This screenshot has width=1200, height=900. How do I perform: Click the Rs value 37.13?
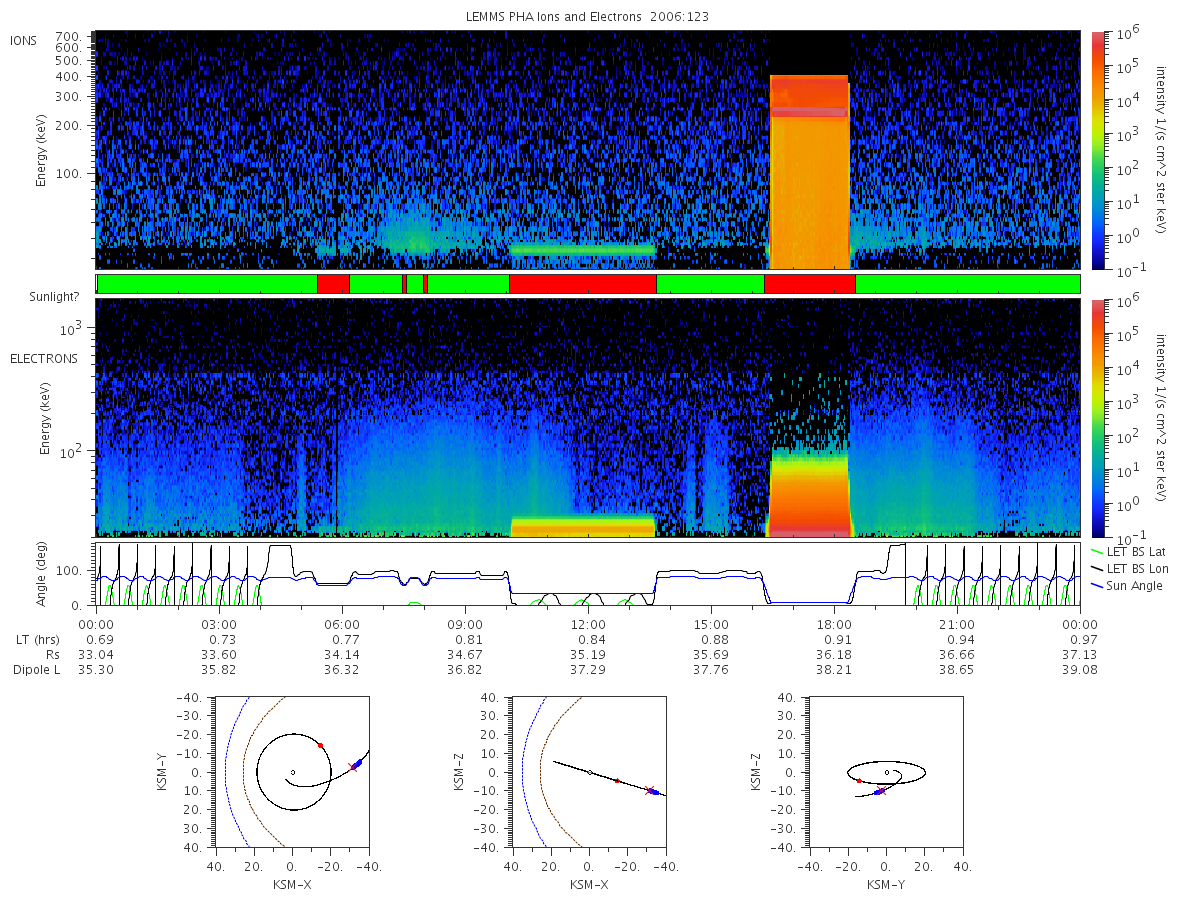pyautogui.click(x=1080, y=654)
